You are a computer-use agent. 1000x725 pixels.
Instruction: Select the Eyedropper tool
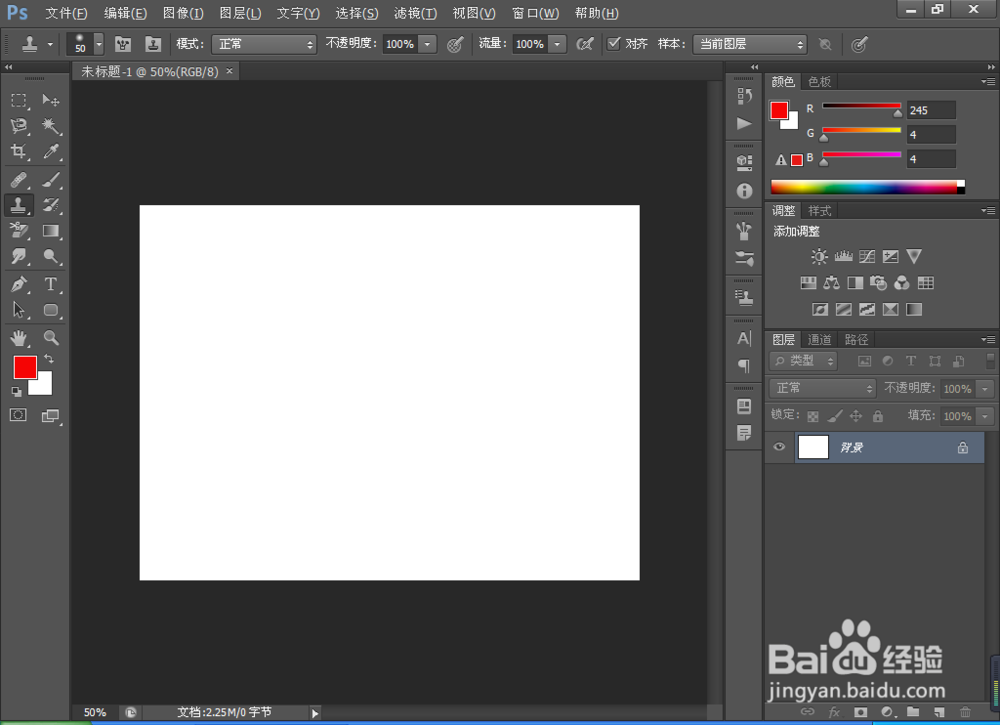50,151
